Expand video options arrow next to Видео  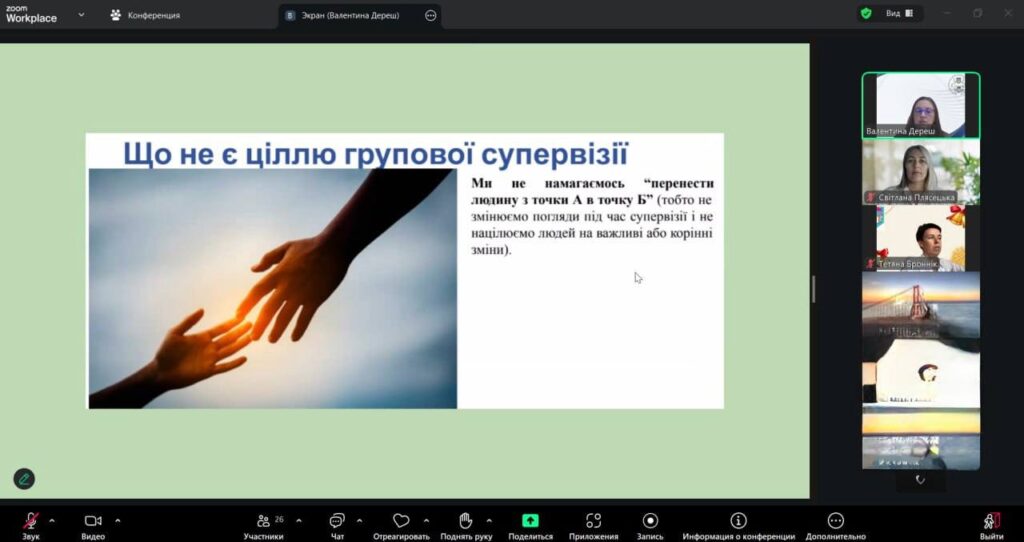[118, 520]
